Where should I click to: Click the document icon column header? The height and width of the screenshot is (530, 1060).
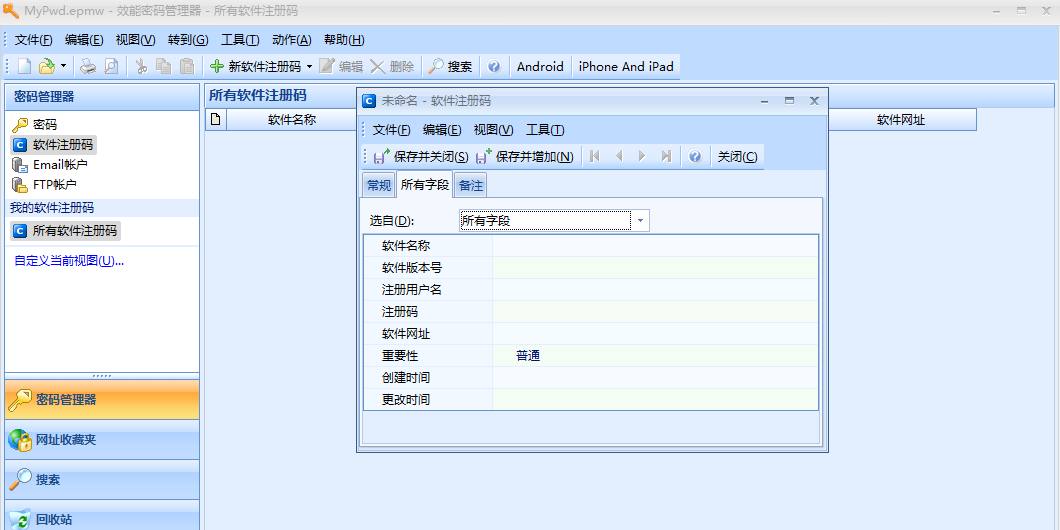(216, 120)
